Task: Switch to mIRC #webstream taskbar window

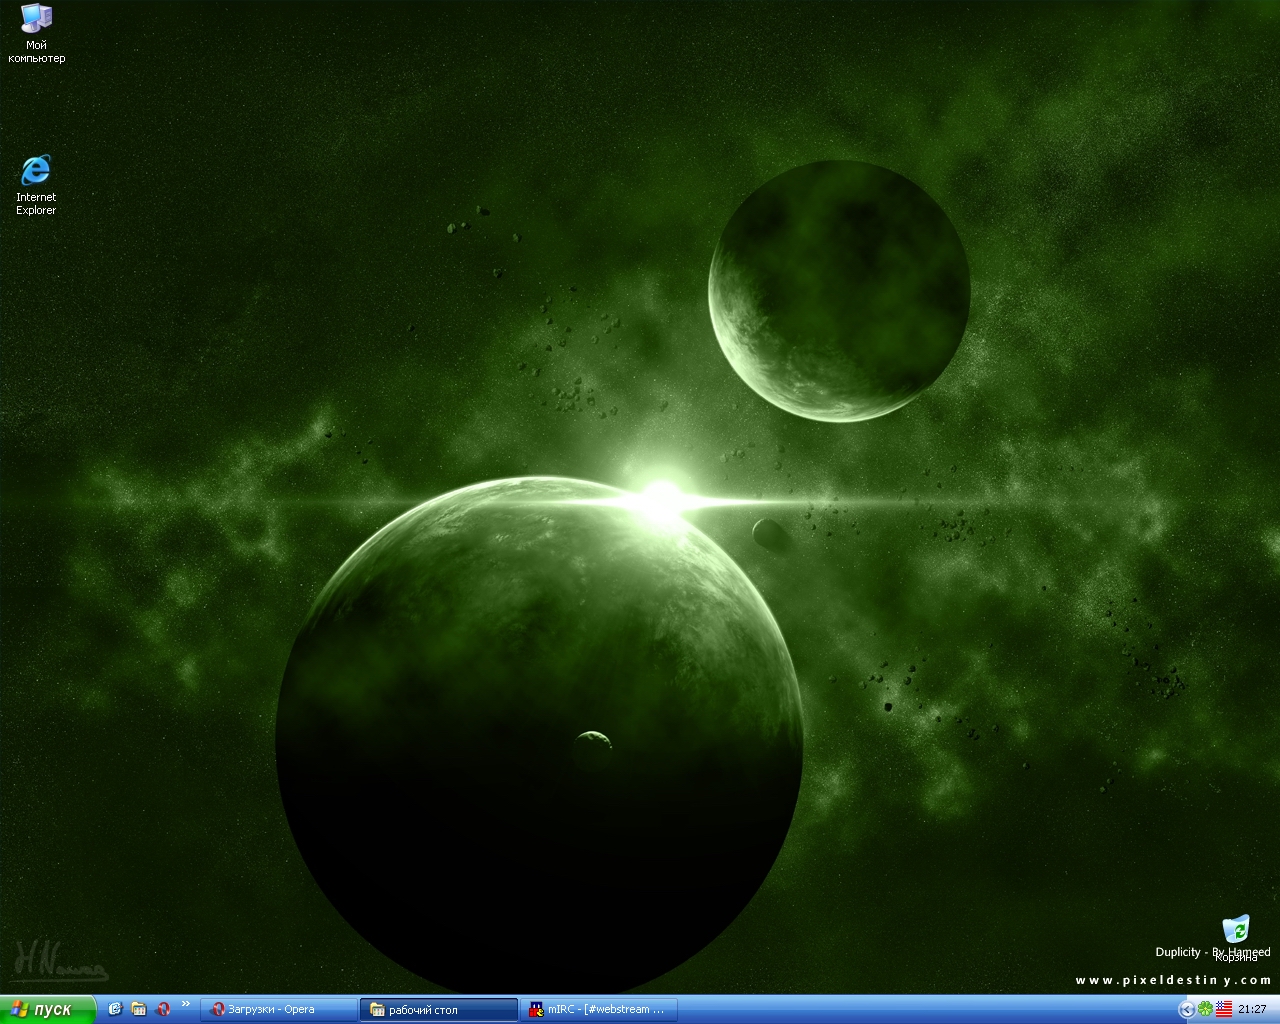Action: [x=598, y=1009]
